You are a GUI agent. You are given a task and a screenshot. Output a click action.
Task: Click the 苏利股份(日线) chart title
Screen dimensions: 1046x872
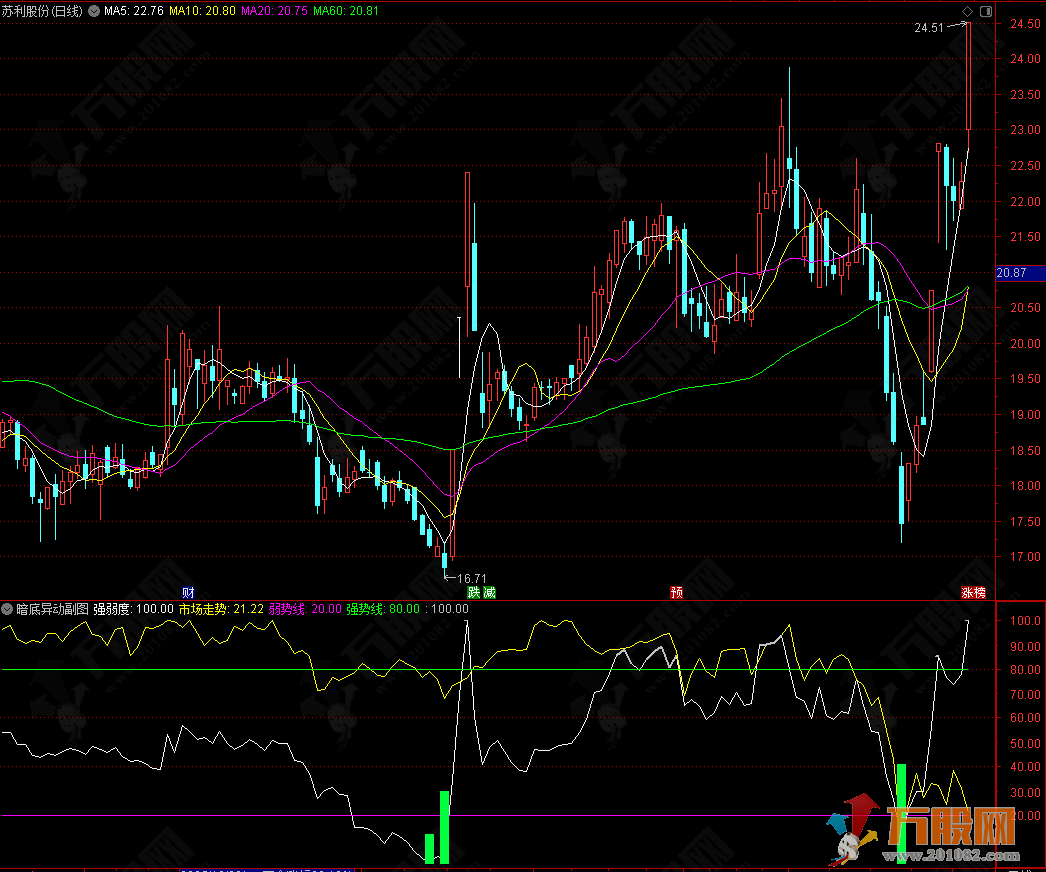pos(44,11)
